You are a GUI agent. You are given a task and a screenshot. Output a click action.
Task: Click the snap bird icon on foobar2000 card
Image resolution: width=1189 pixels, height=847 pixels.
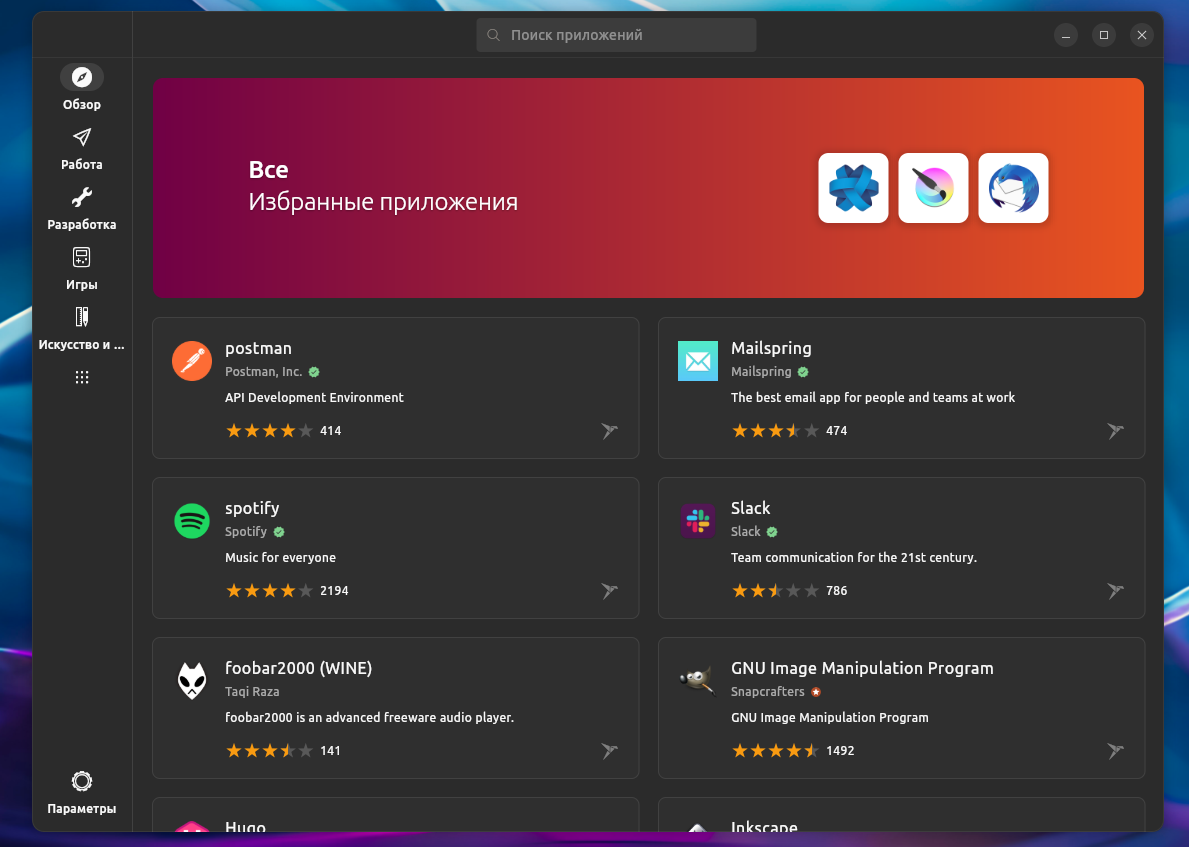[610, 751]
